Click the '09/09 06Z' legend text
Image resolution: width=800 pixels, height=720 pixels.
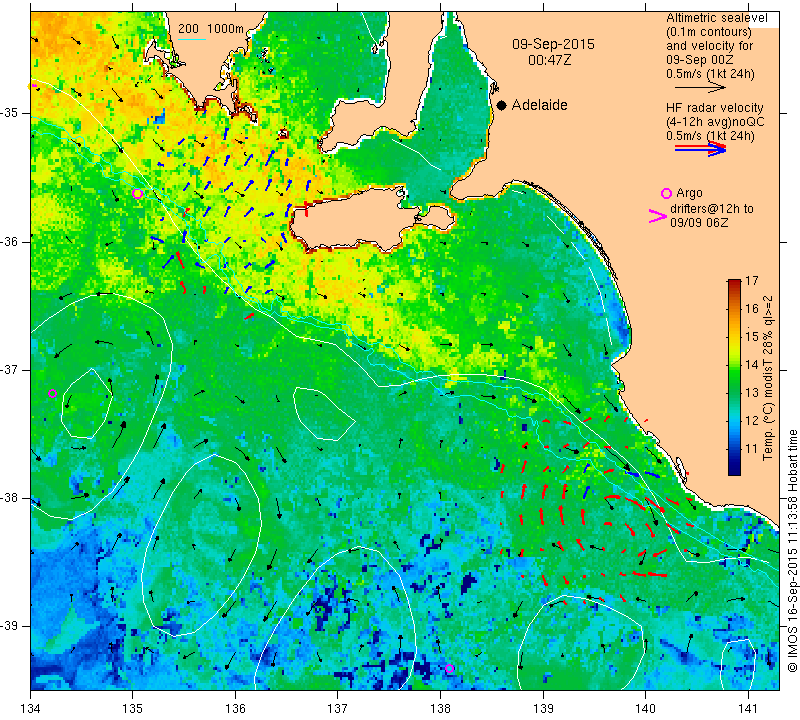pos(699,223)
